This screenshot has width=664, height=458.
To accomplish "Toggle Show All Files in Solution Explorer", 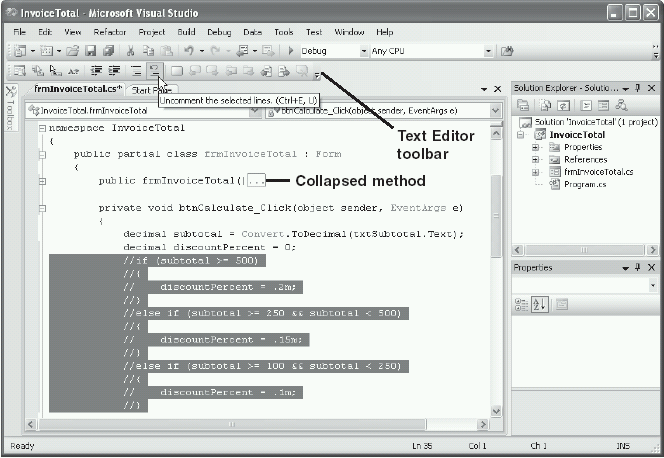I will (546, 105).
